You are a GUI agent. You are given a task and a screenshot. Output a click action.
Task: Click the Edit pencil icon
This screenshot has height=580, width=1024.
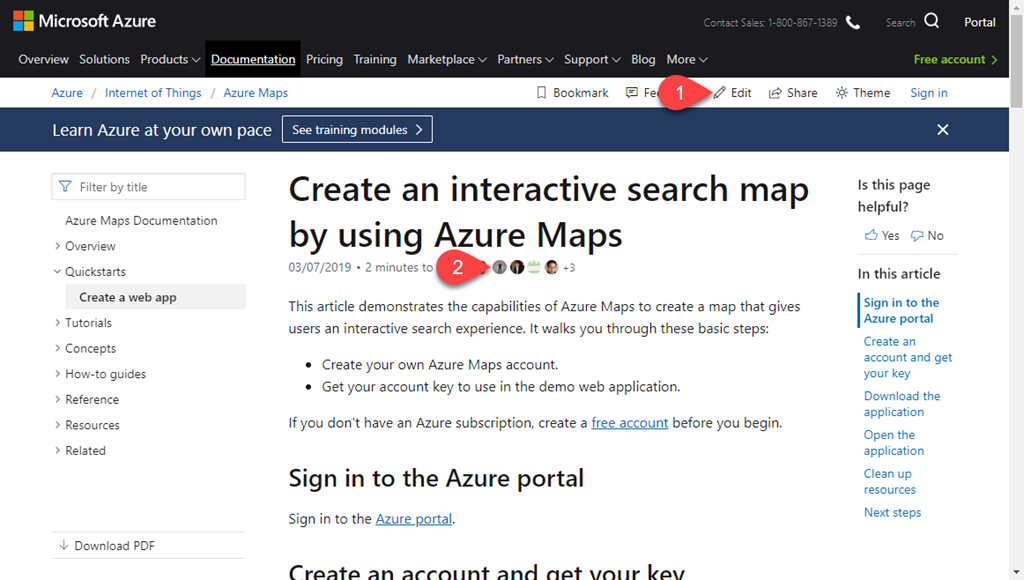719,93
